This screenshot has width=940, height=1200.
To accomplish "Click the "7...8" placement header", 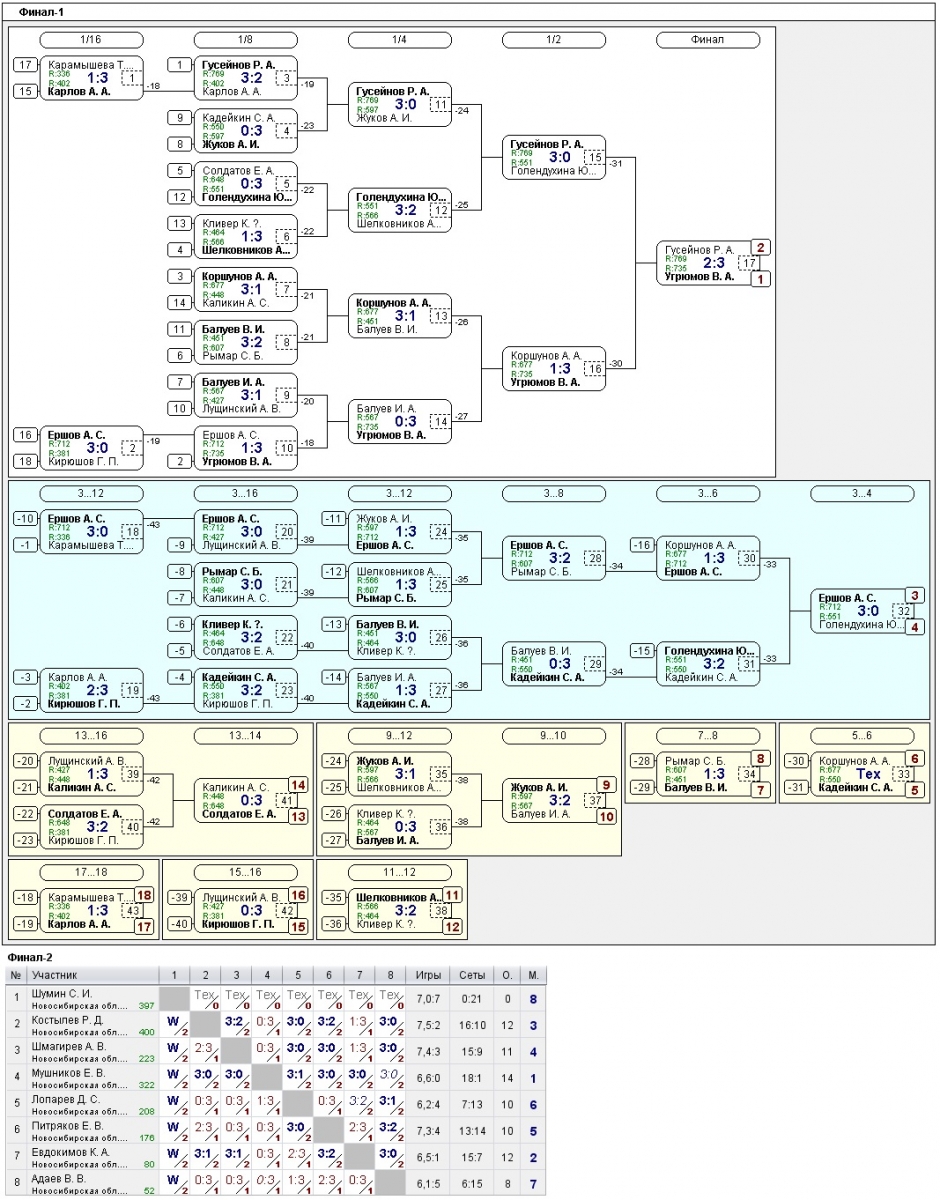I will tap(707, 736).
